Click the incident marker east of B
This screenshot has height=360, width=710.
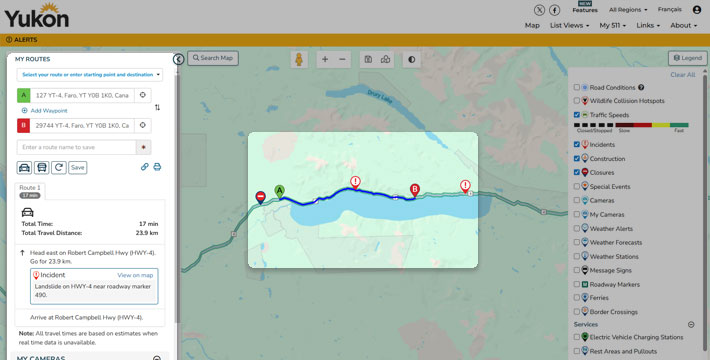coord(465,186)
